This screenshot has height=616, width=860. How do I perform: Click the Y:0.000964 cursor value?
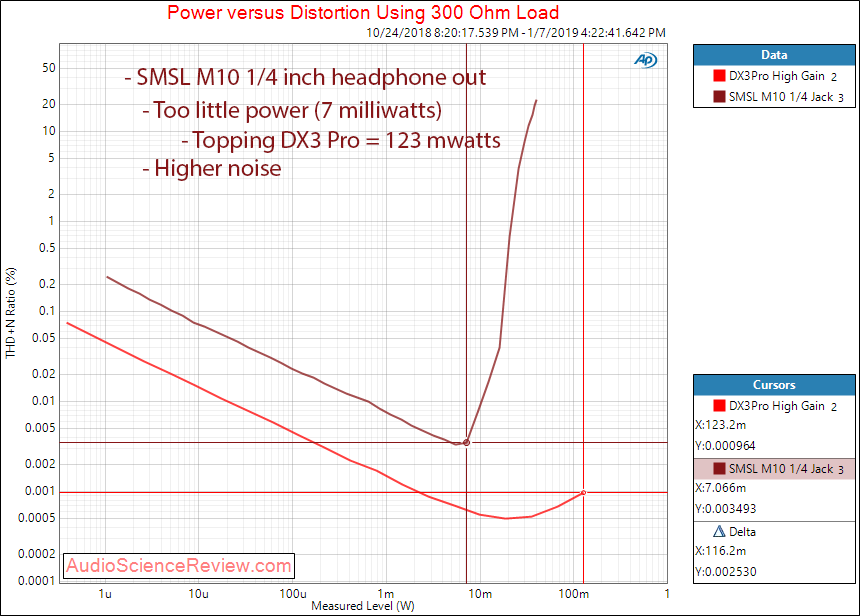(725, 445)
